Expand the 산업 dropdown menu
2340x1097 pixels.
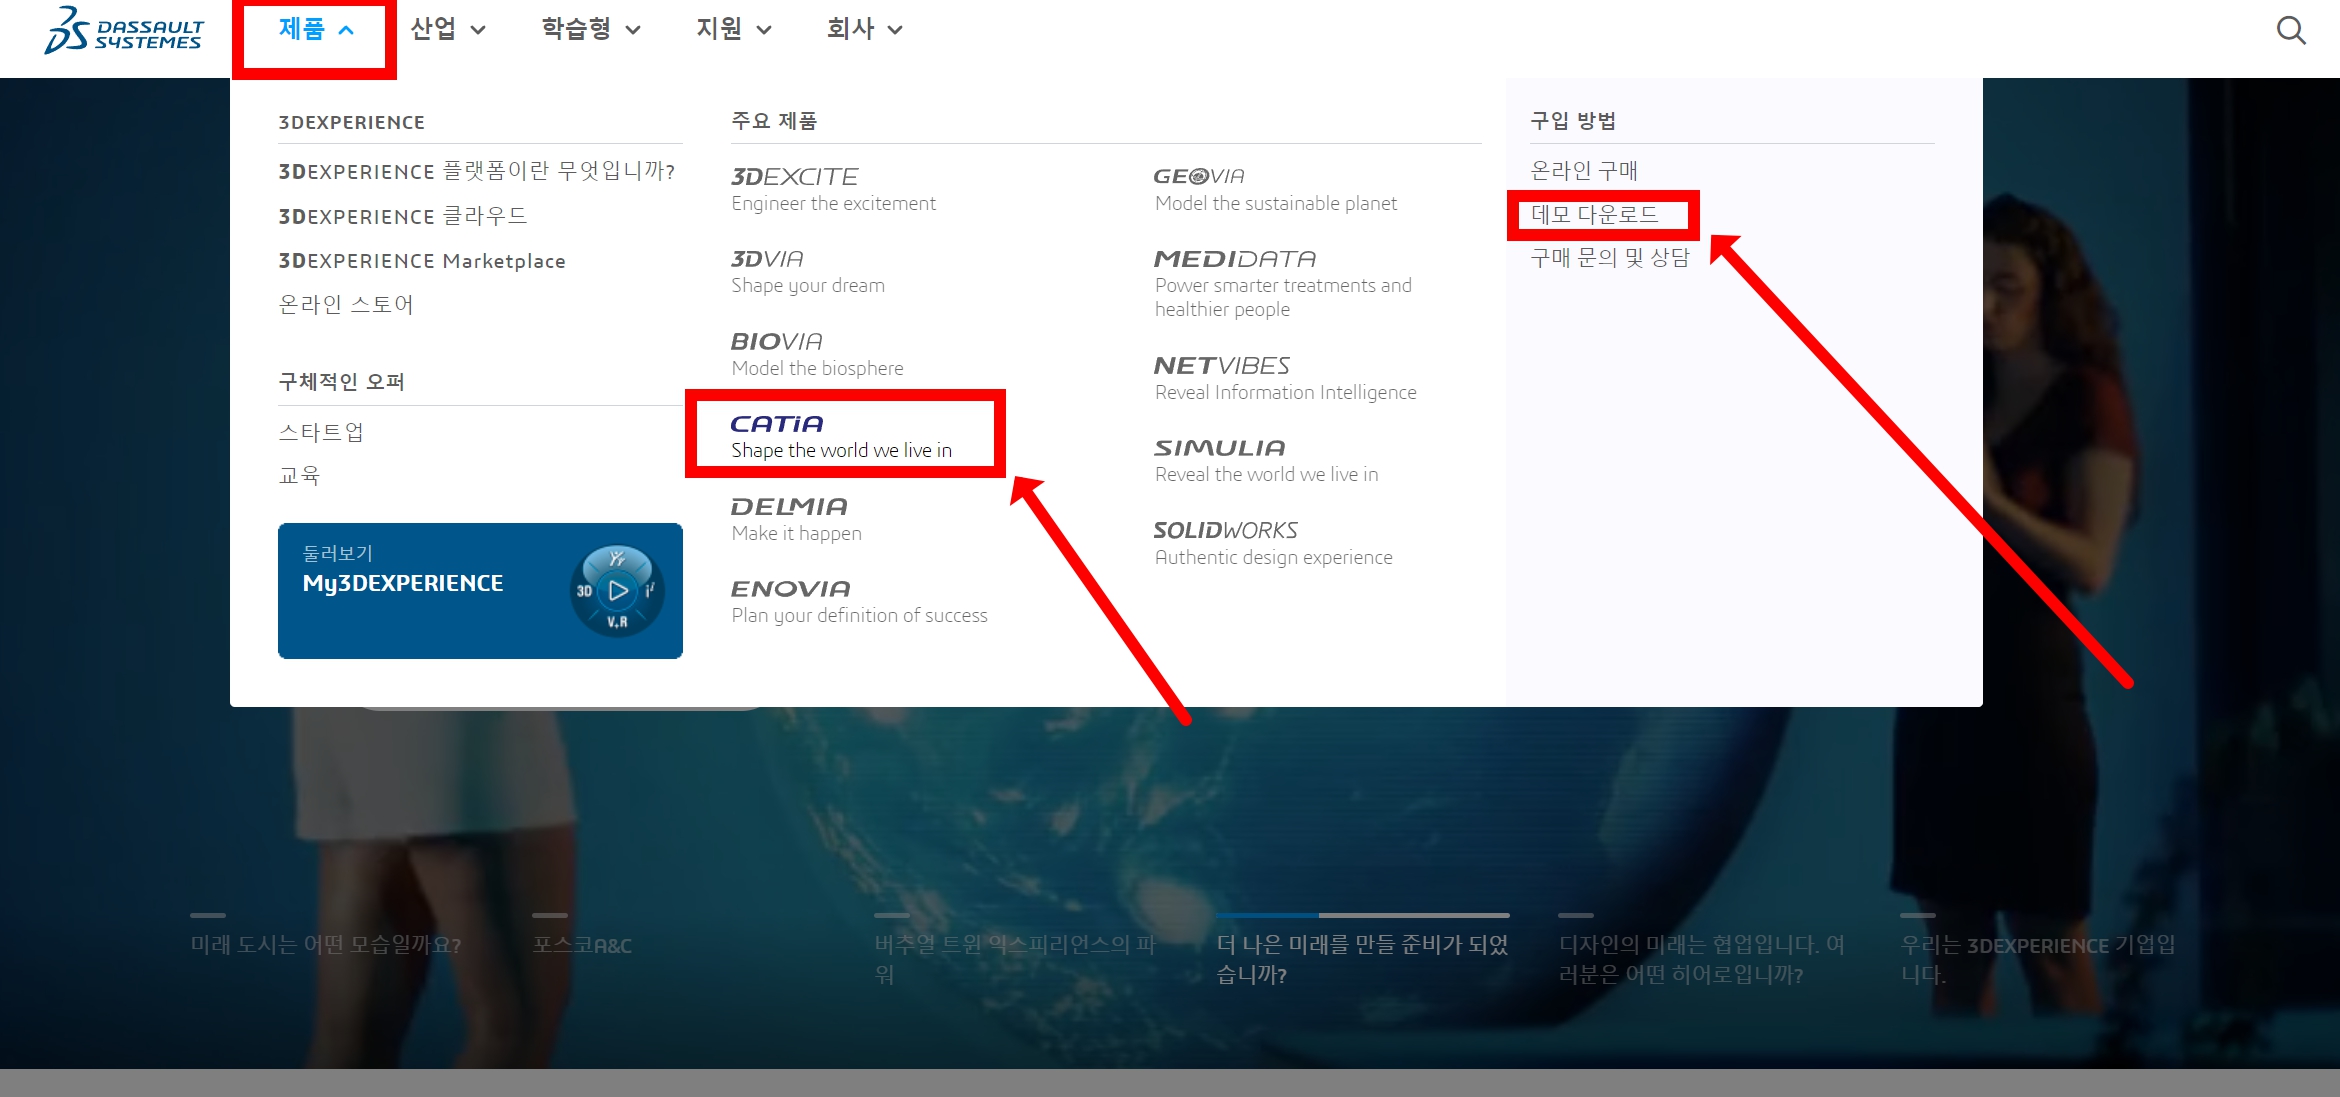(x=448, y=29)
